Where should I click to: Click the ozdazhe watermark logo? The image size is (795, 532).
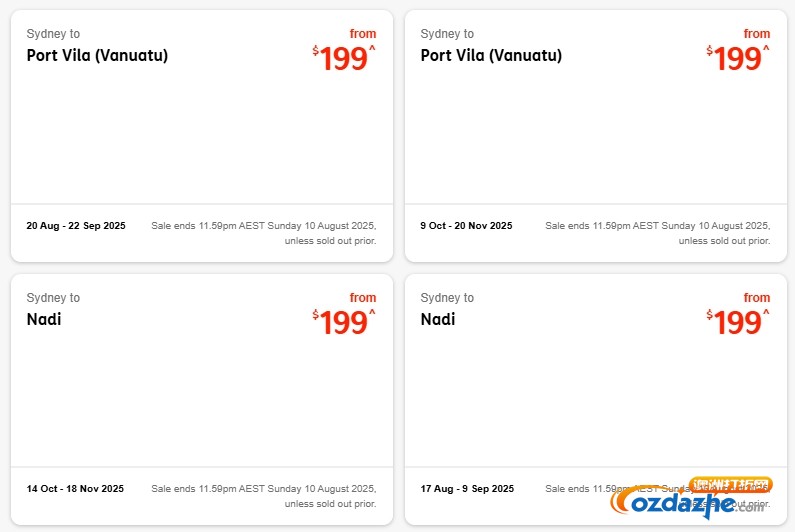(694, 501)
